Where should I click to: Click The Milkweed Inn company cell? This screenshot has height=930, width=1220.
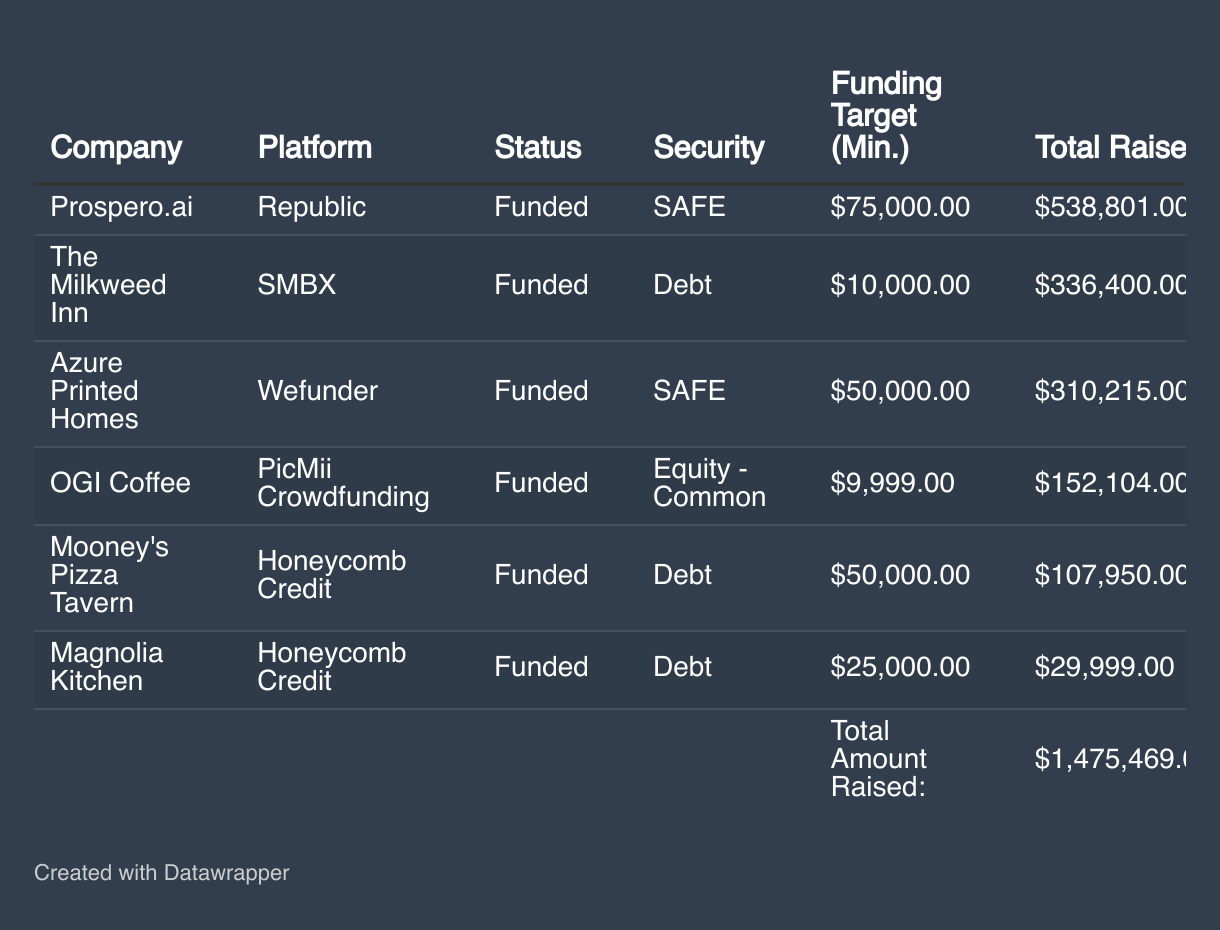tap(108, 285)
